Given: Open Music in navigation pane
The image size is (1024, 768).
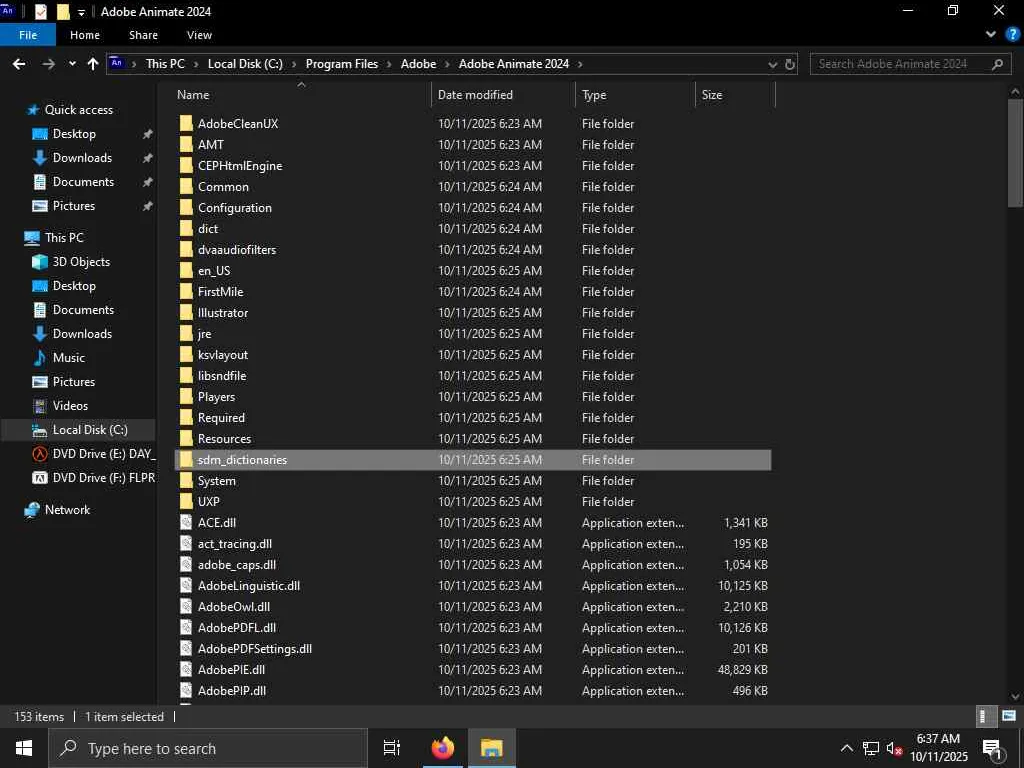Looking at the screenshot, I should [69, 358].
